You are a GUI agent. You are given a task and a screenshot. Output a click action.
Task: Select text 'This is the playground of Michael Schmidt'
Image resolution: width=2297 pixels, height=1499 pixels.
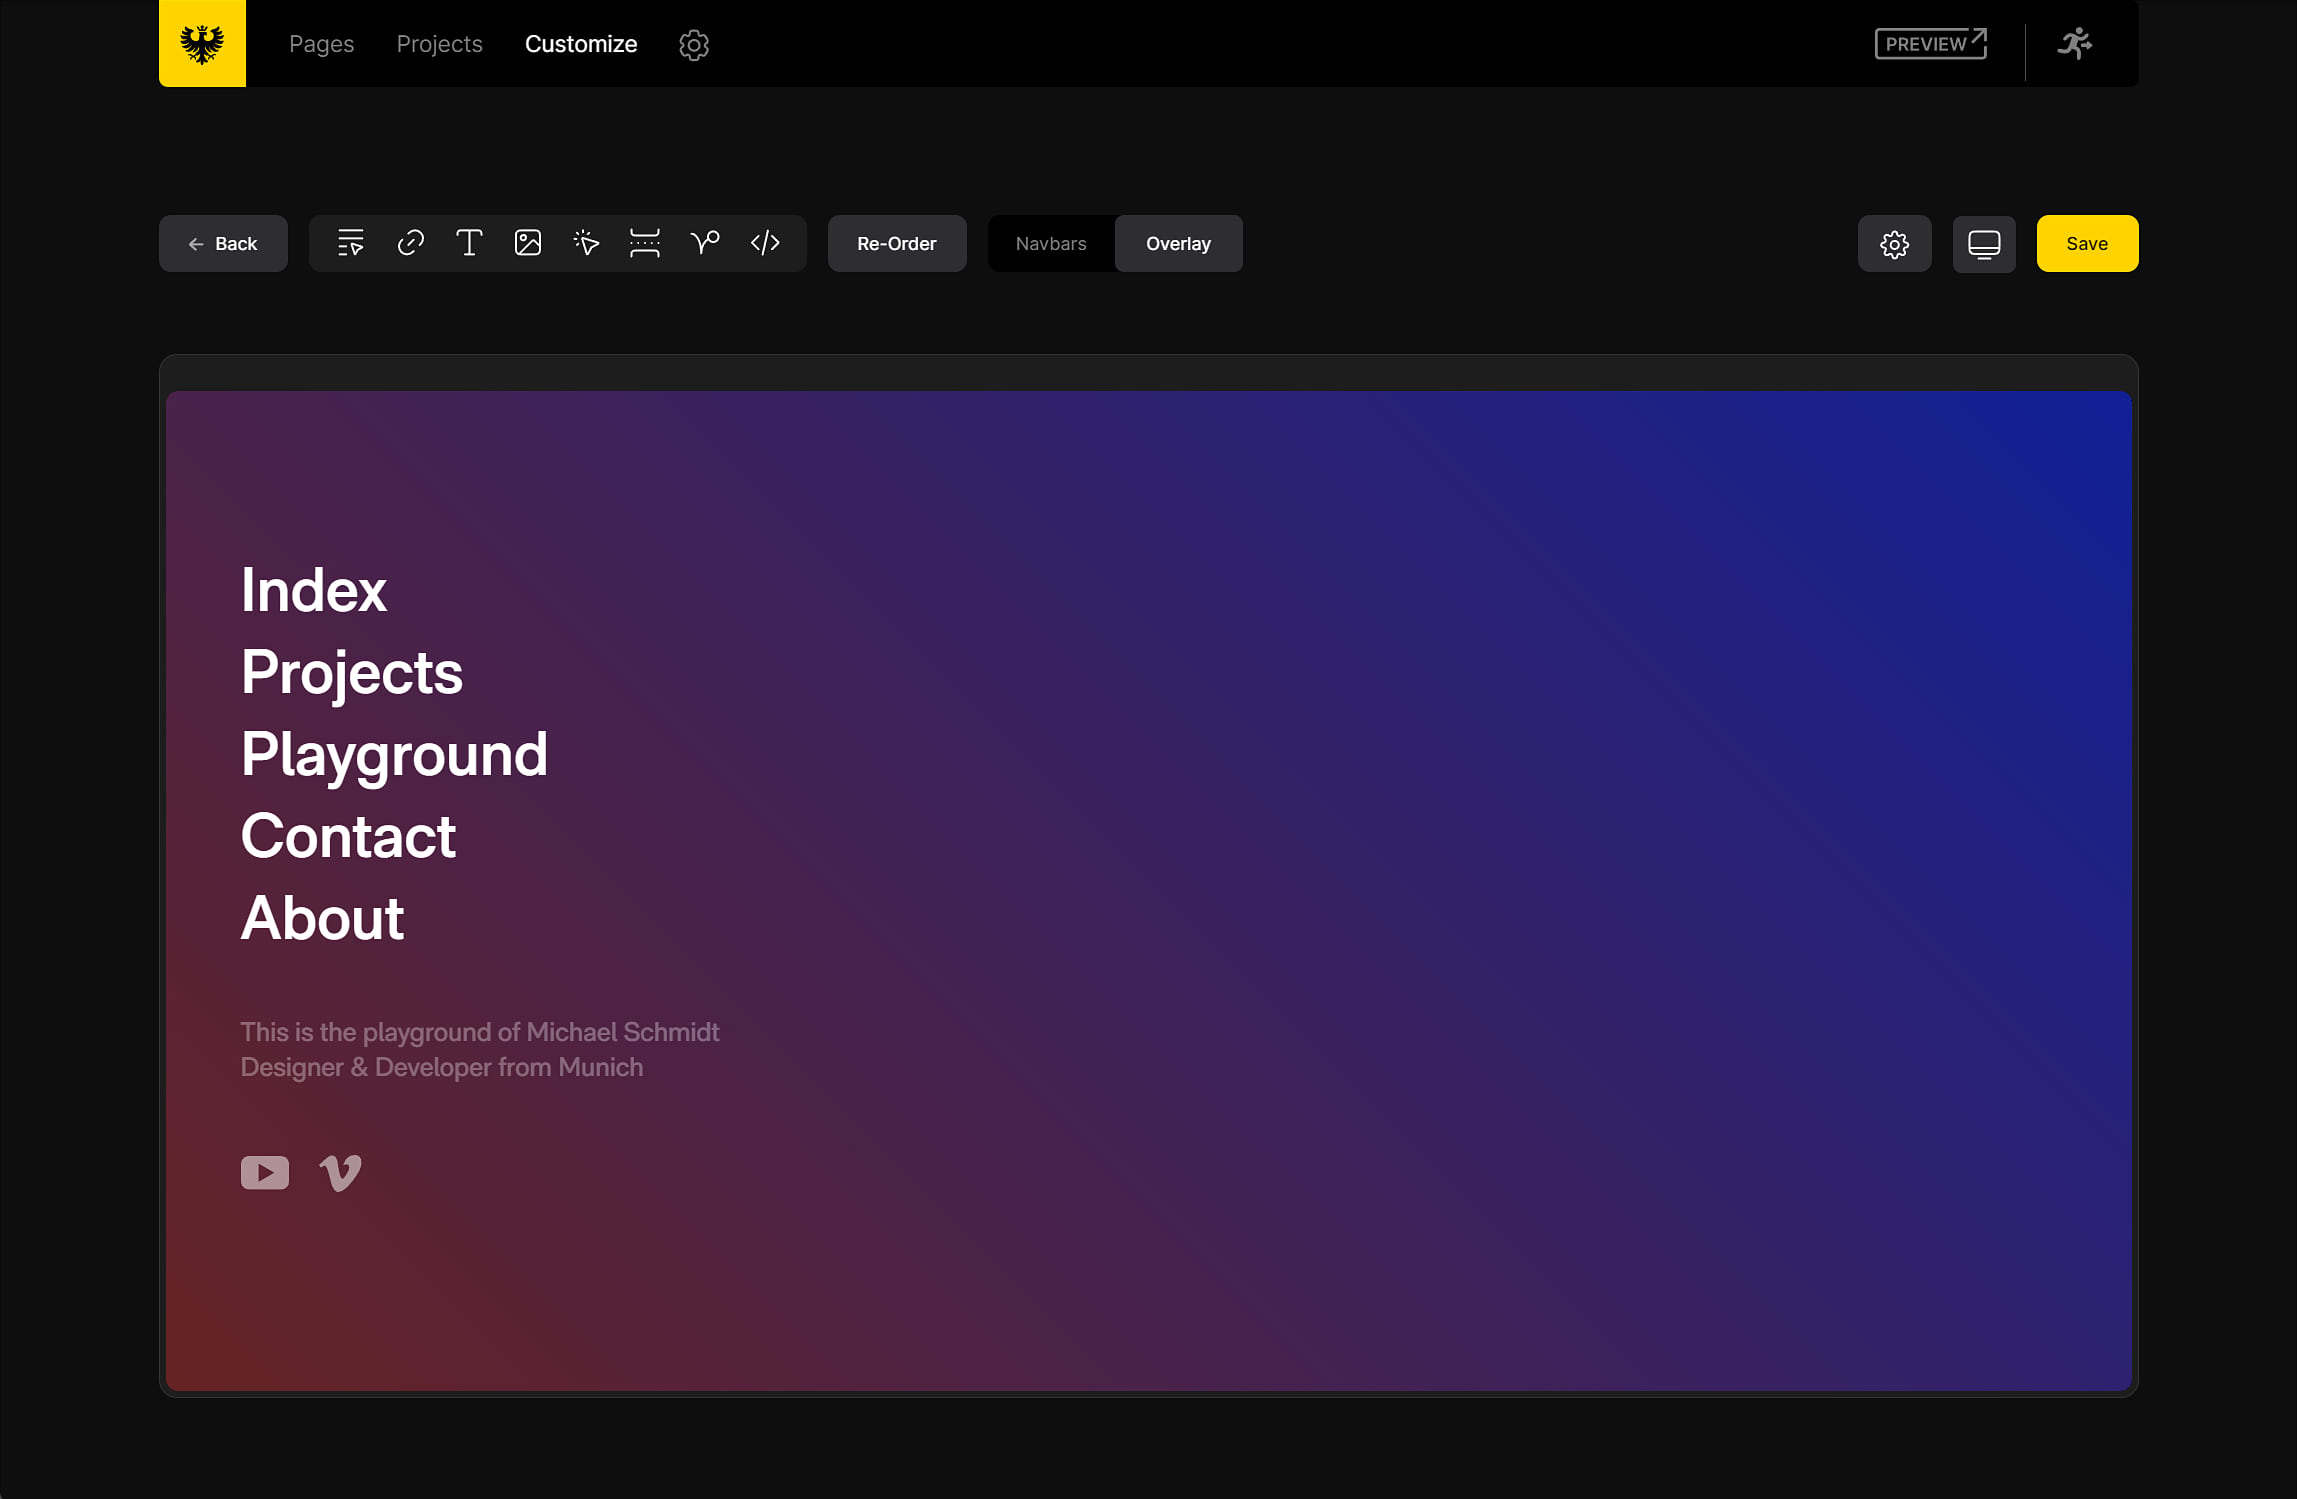[x=480, y=1032]
